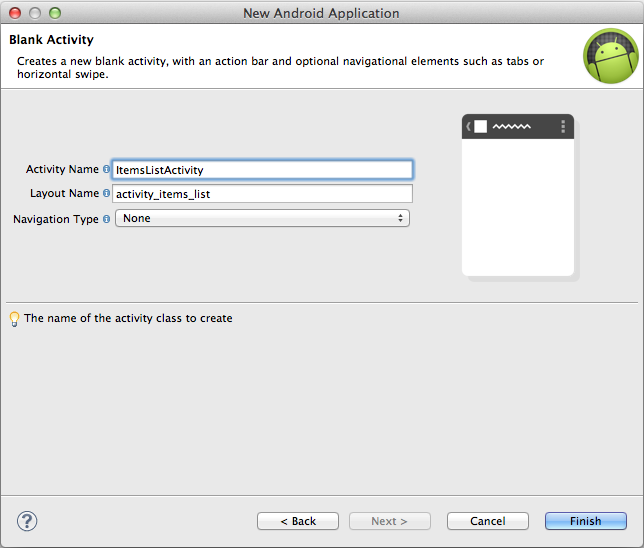Focus the Layout Name text field
644x548 pixels.
pos(262,193)
